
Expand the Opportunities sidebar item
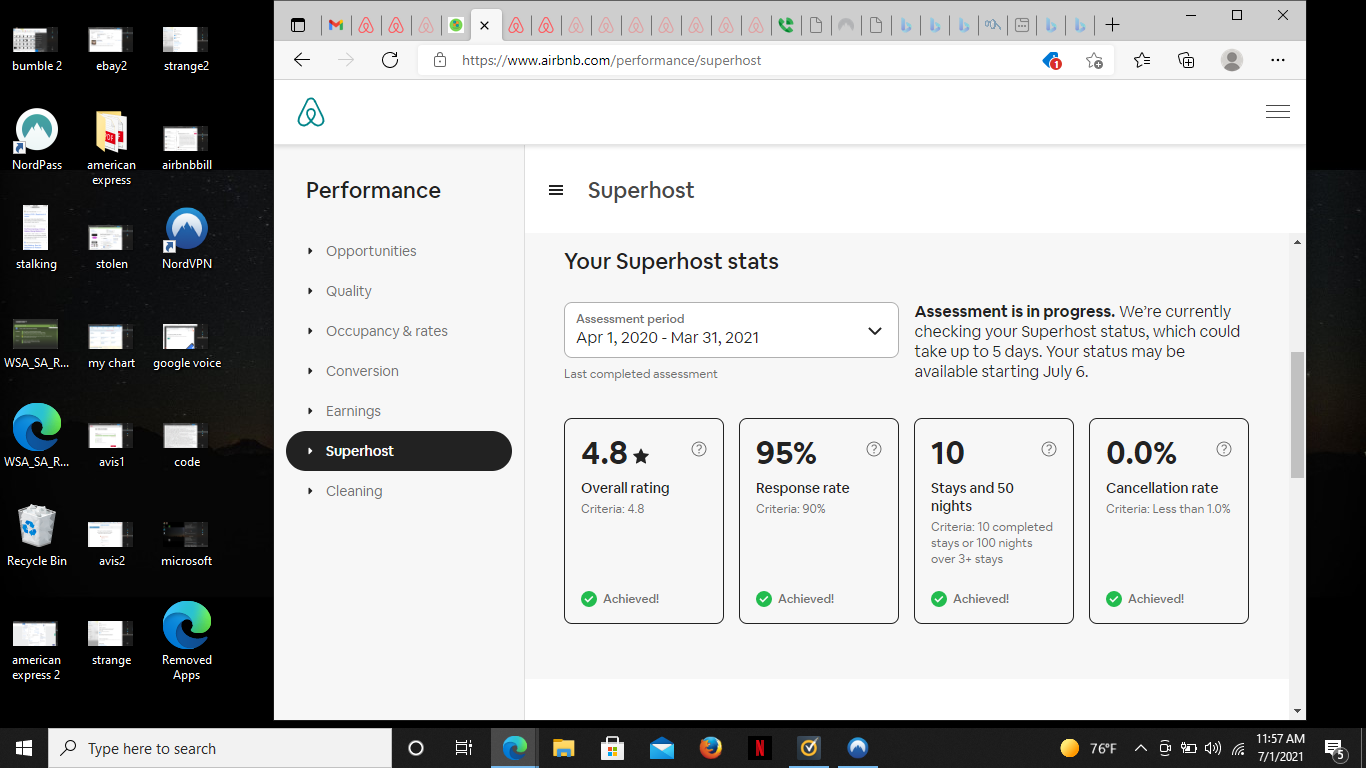click(x=370, y=251)
